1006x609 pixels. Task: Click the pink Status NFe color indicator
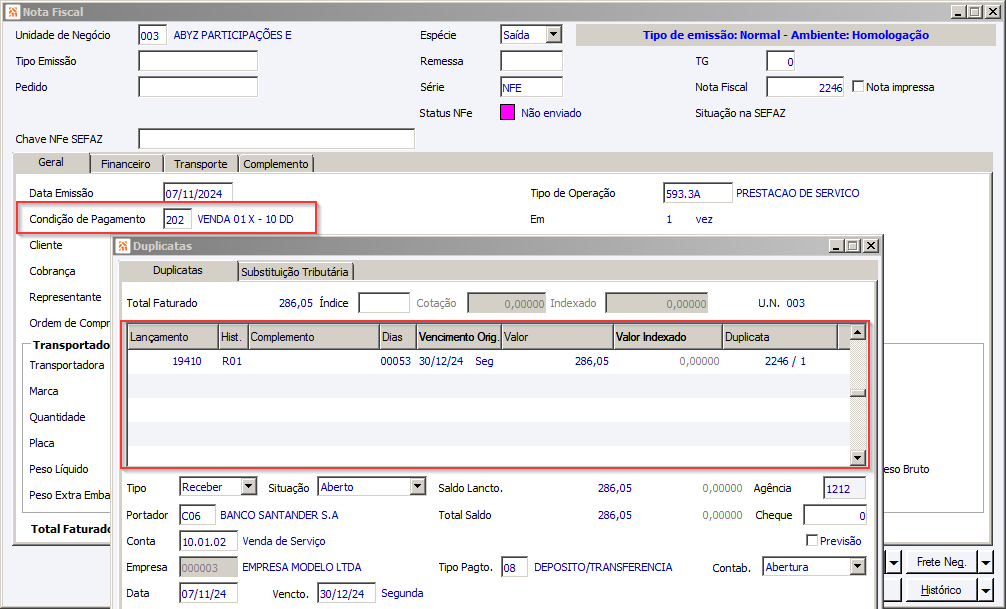[507, 113]
